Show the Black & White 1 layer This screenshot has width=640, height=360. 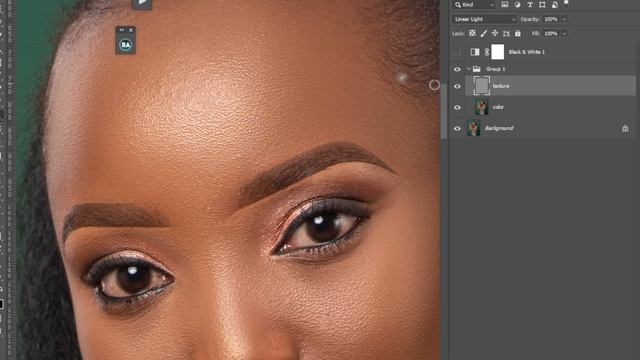click(457, 52)
